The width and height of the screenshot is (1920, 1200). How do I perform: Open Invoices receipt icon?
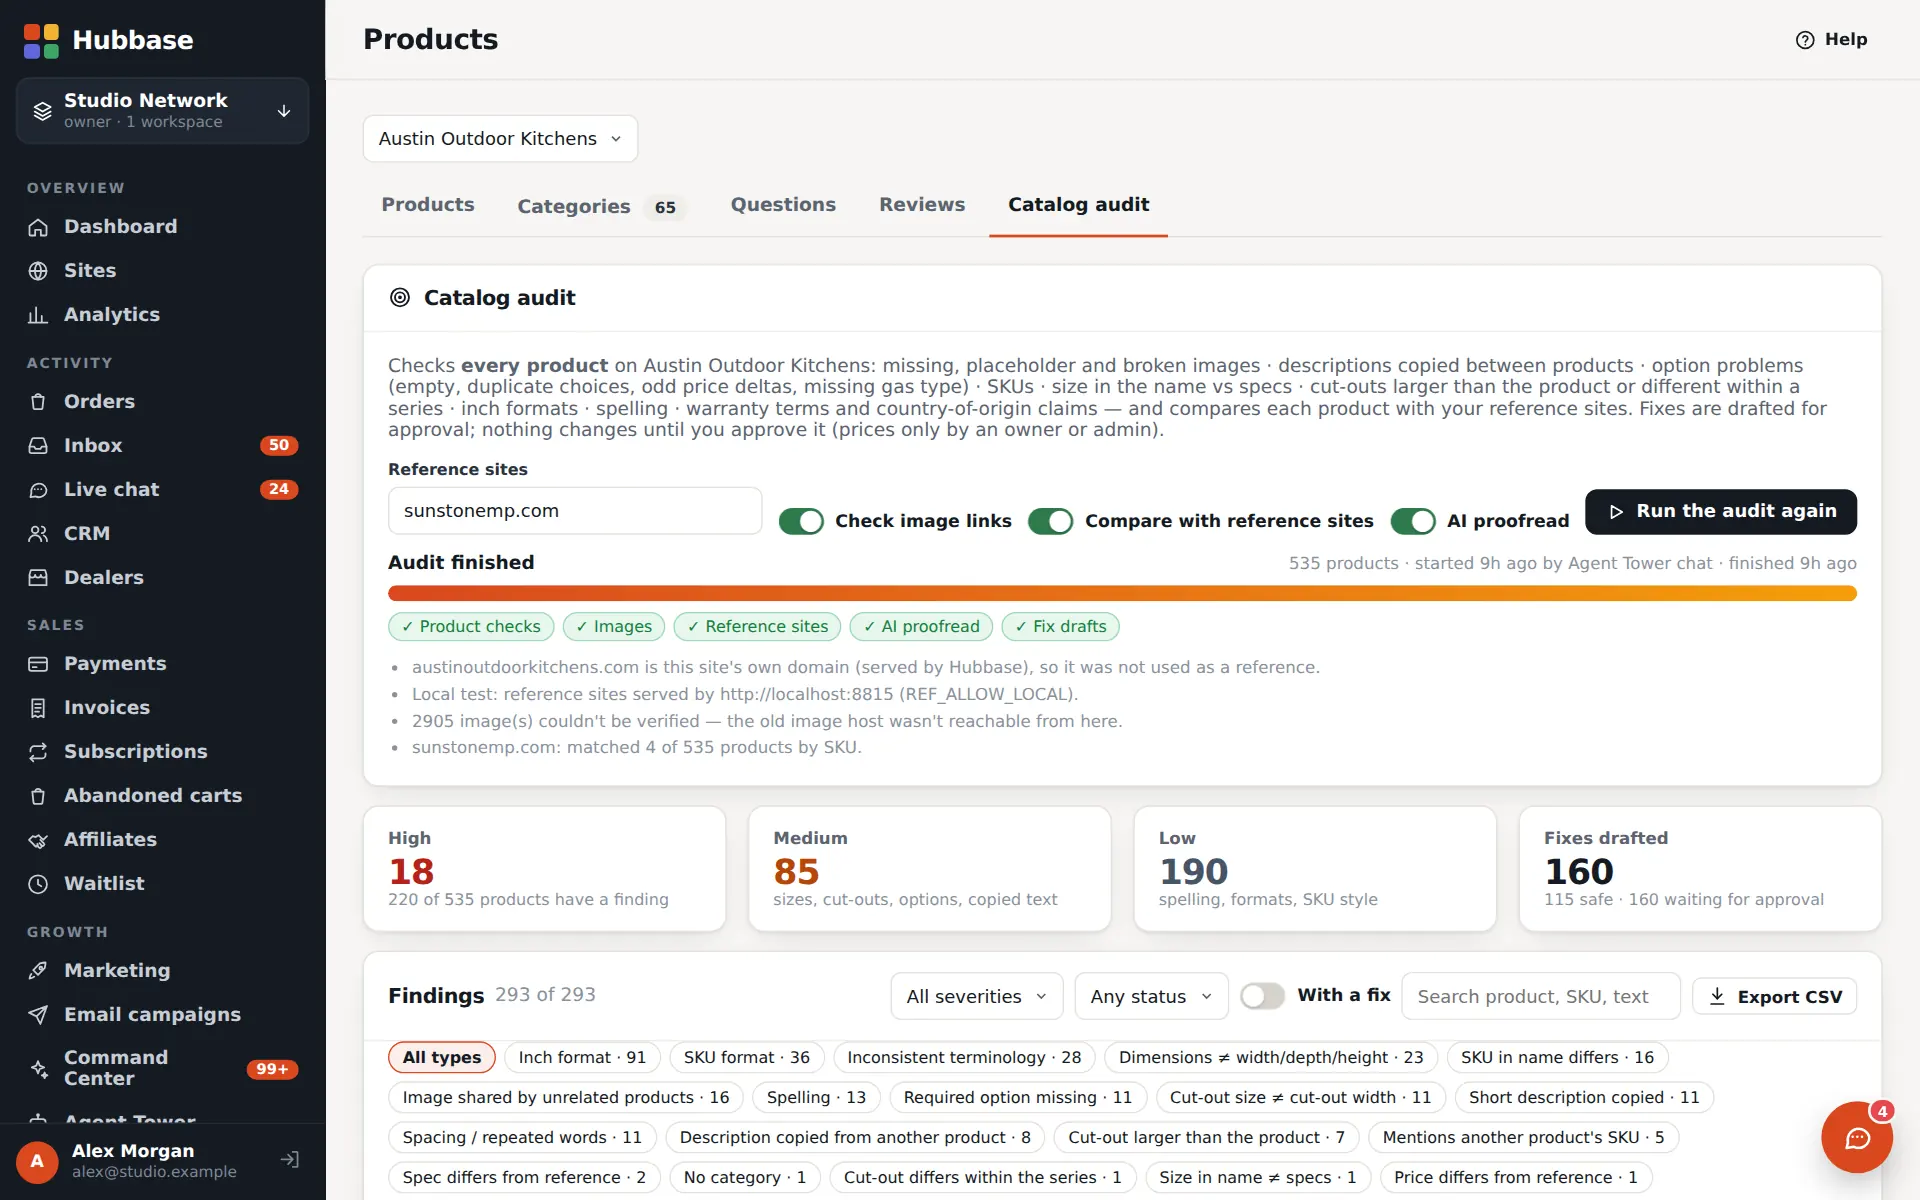38,708
